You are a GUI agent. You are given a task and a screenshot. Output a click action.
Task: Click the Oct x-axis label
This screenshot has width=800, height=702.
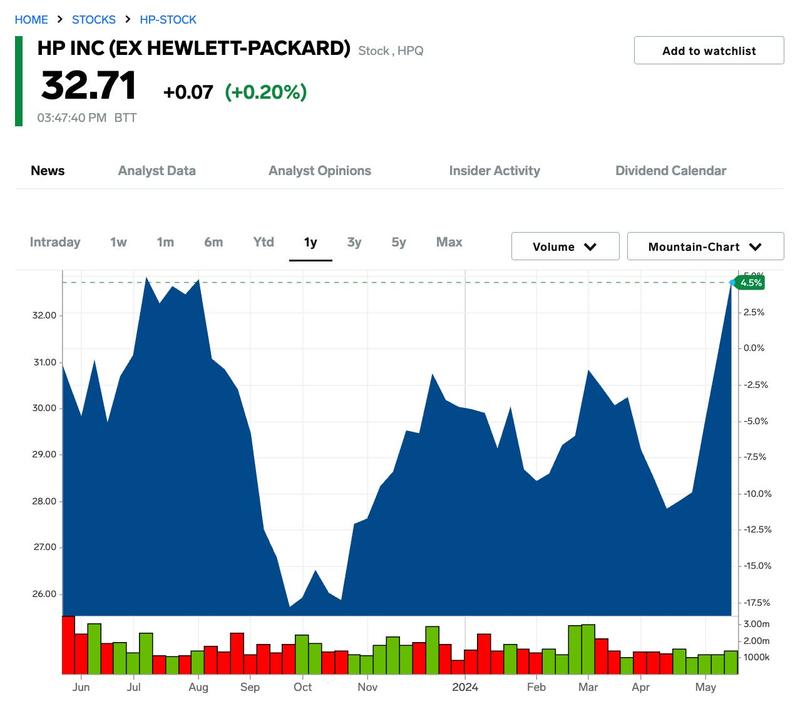click(303, 687)
